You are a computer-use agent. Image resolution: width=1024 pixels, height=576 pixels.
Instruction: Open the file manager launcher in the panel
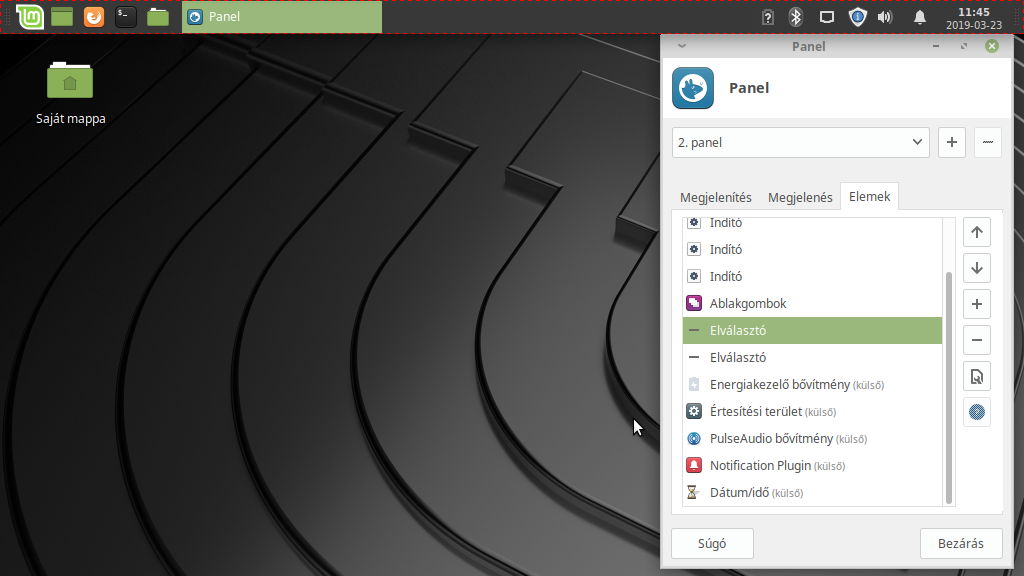click(x=157, y=16)
